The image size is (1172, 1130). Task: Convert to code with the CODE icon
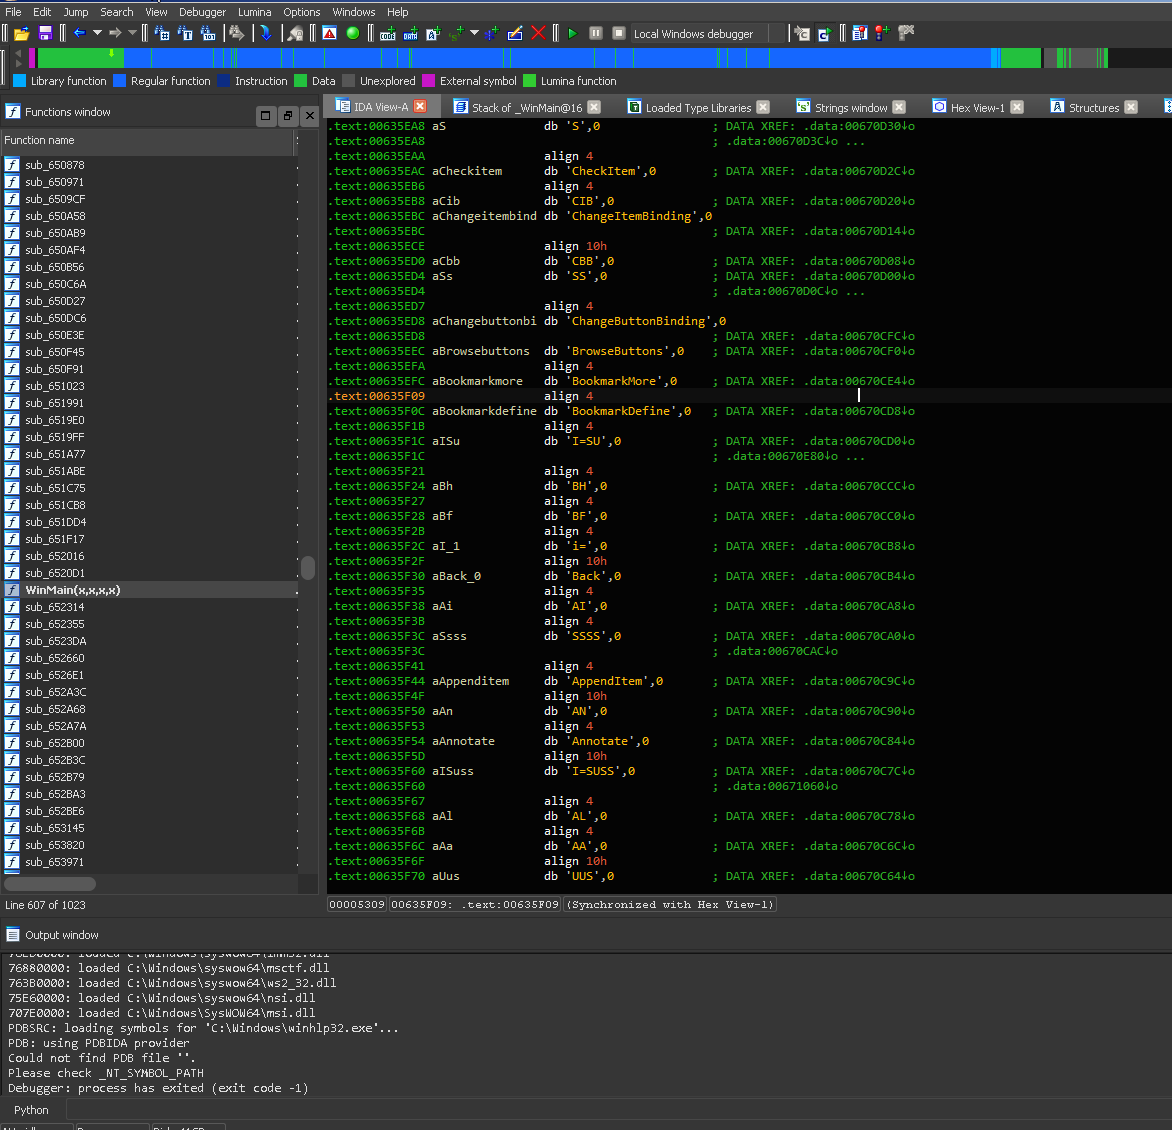click(x=387, y=33)
